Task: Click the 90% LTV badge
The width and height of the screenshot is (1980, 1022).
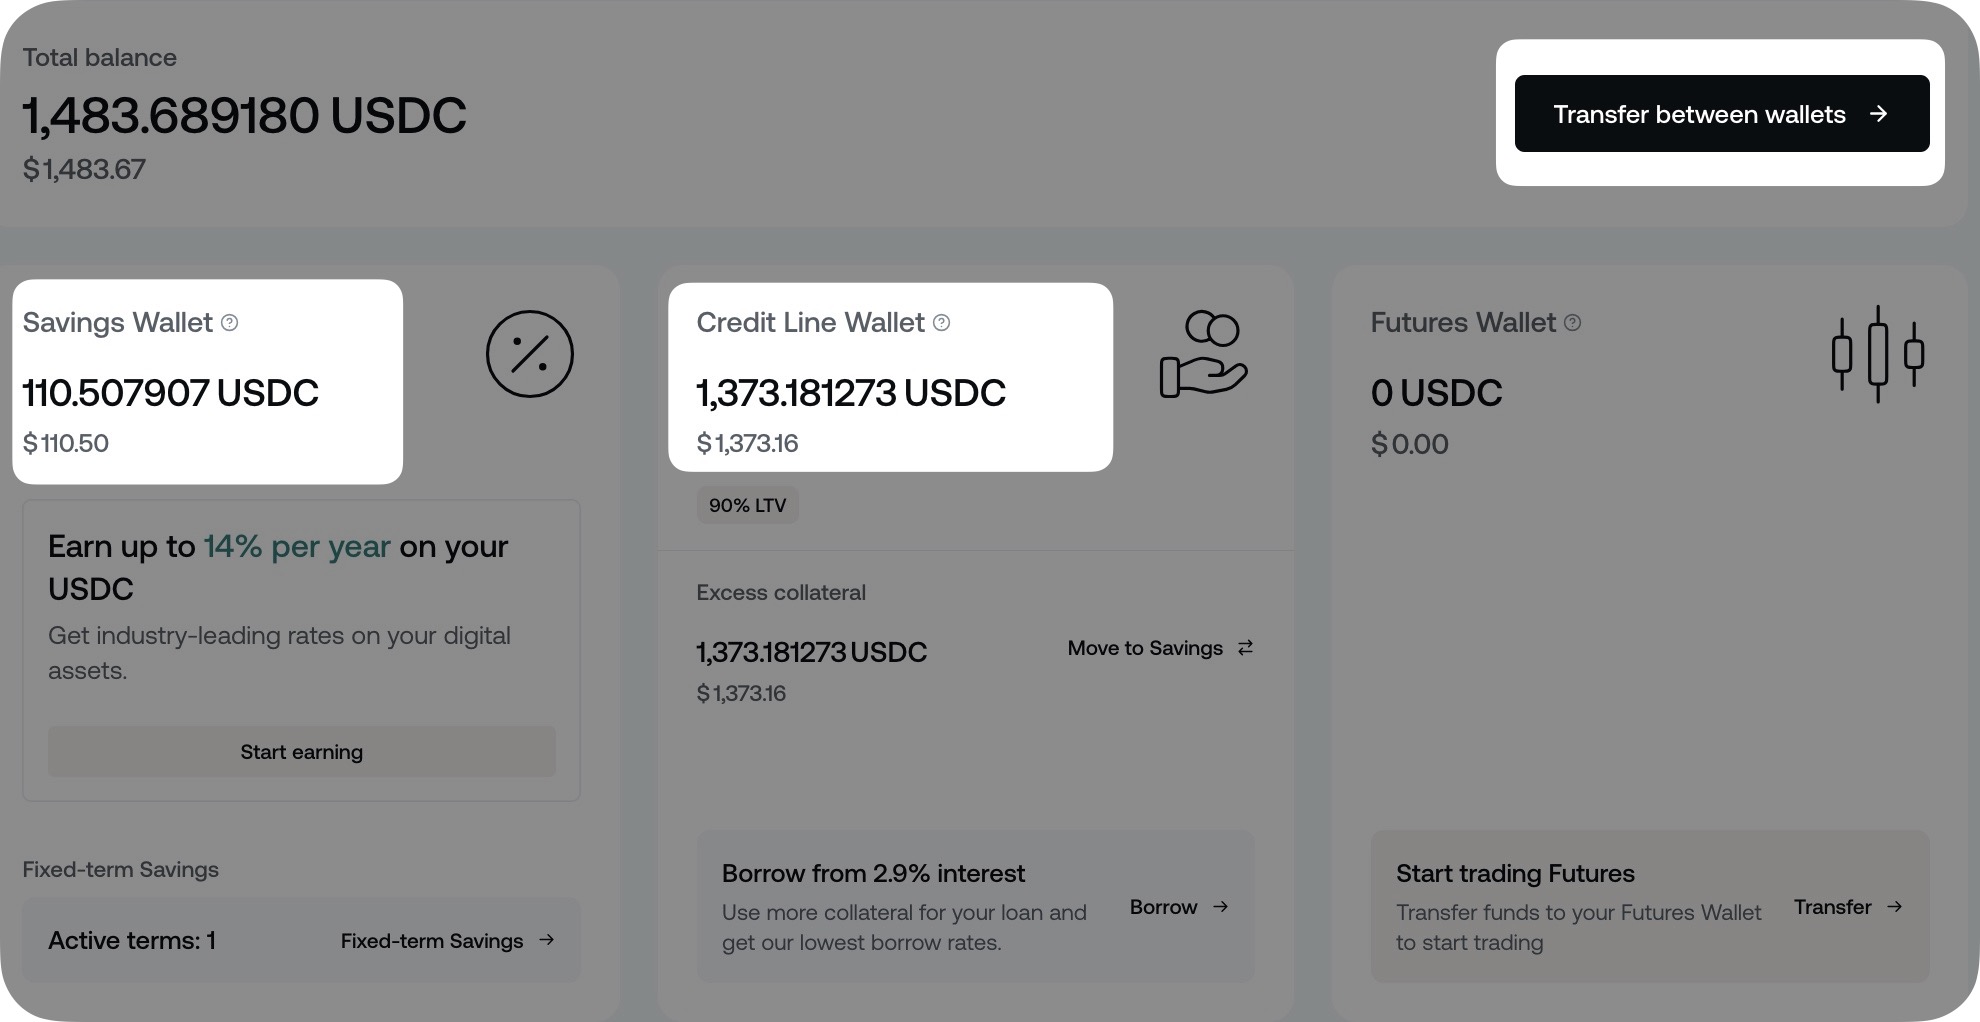Action: (x=747, y=504)
